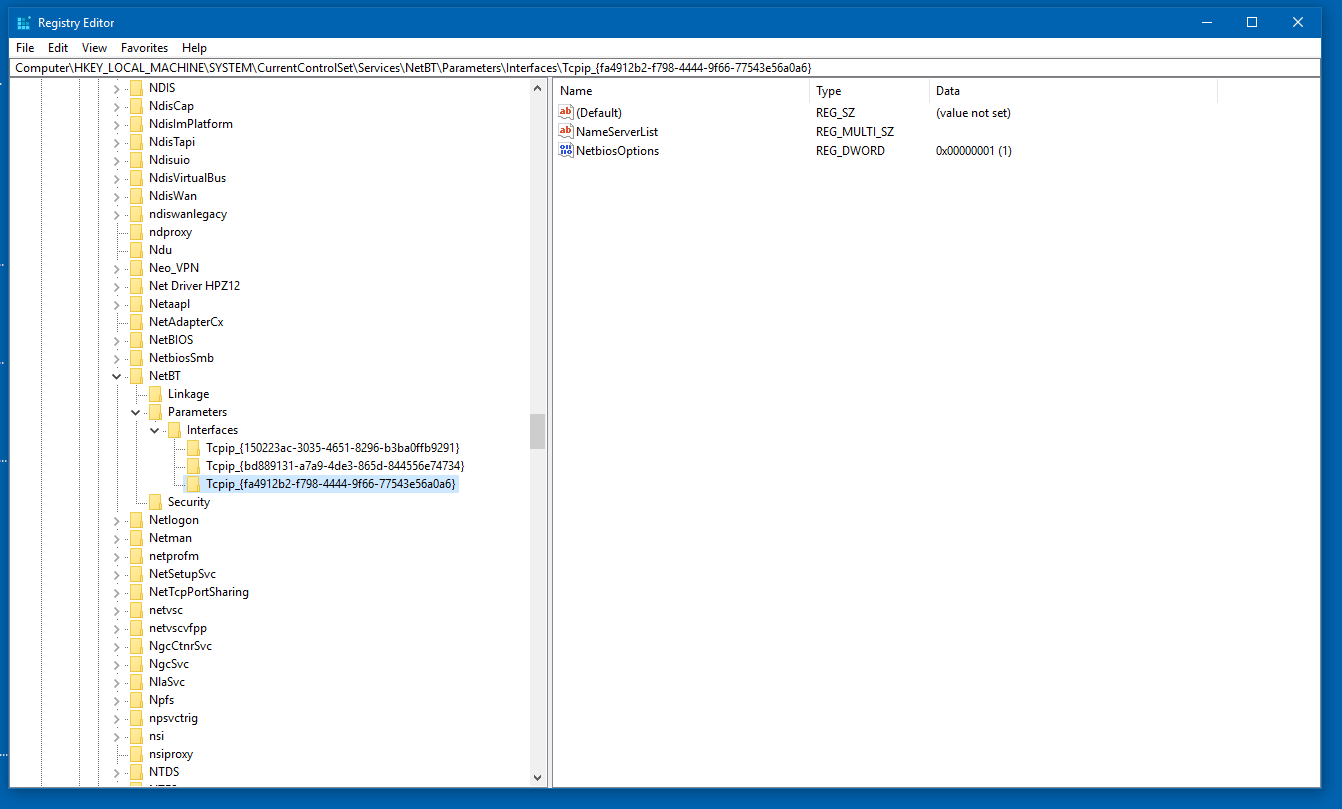Collapse the Interfaces subkey
This screenshot has width=1342, height=809.
155,430
